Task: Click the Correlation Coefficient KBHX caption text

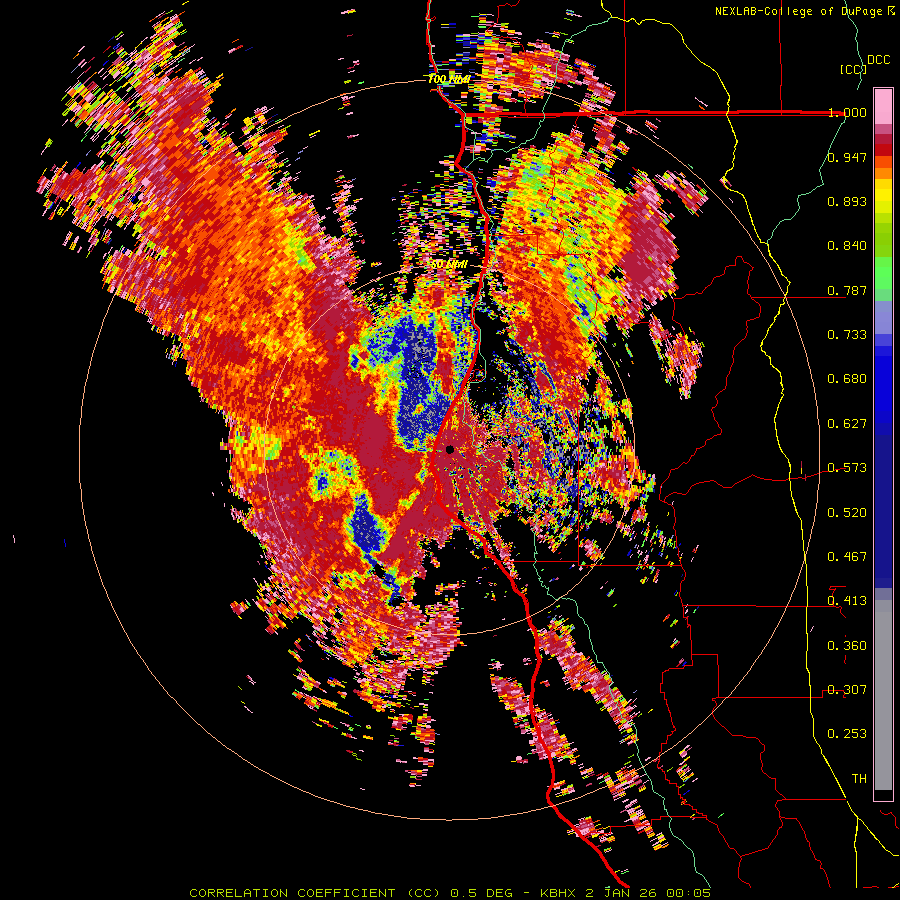Action: point(450,893)
